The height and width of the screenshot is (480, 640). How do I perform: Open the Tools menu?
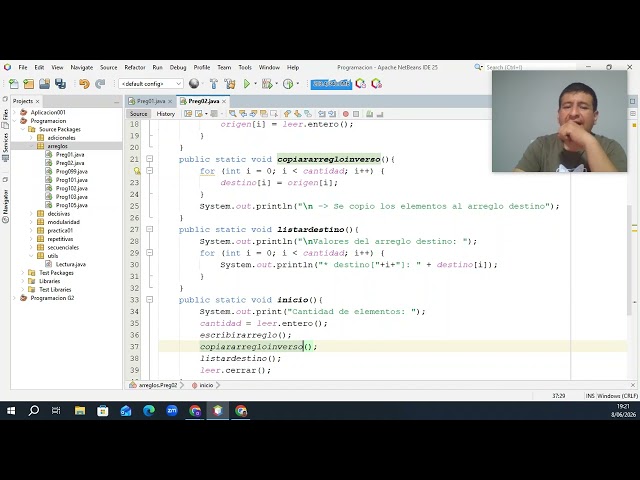[245, 67]
